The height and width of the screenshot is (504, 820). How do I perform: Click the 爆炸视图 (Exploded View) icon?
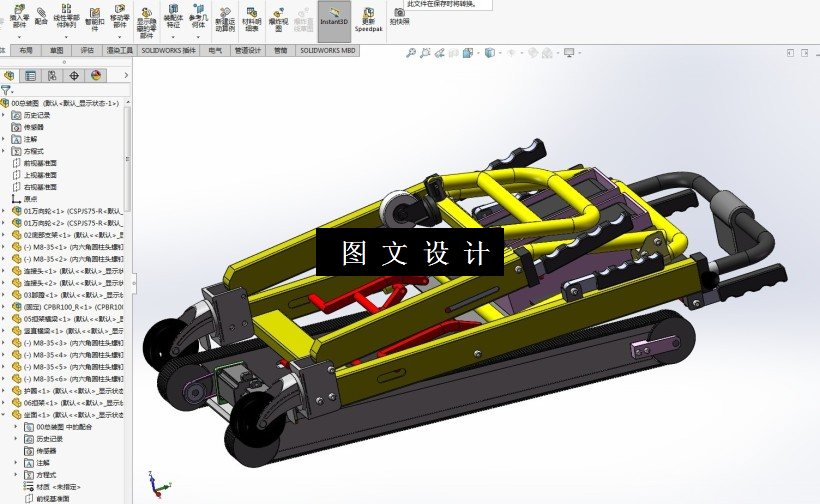tap(278, 13)
